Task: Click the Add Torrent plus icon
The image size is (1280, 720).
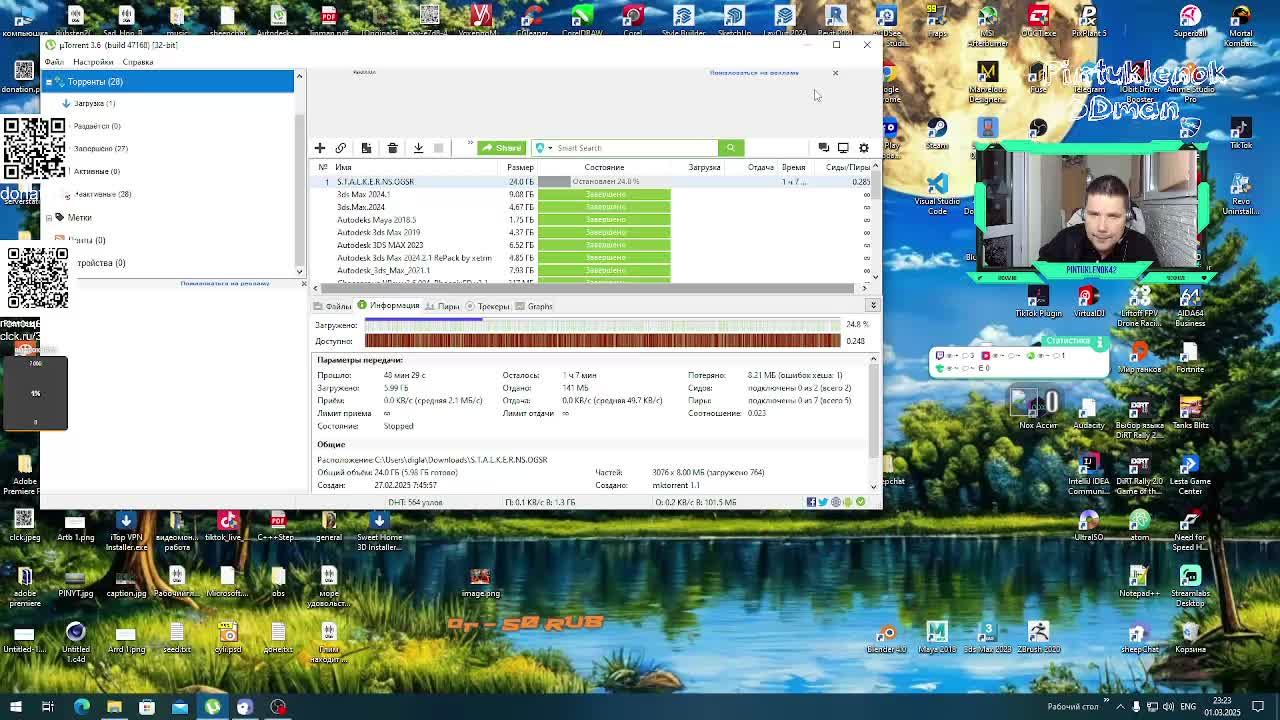Action: 320,148
